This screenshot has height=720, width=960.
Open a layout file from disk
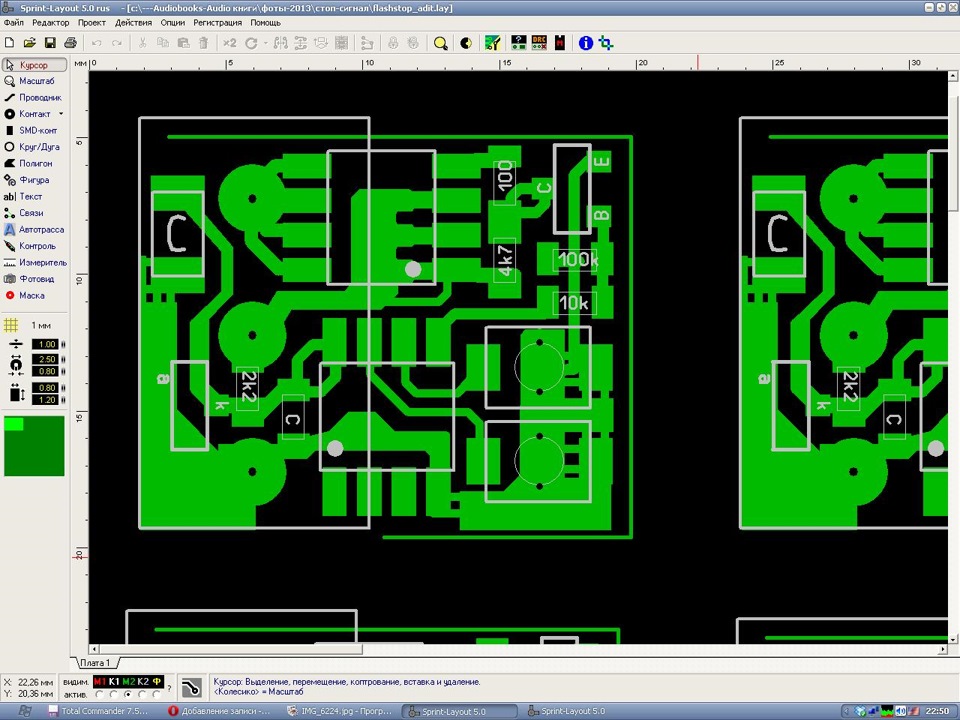click(29, 43)
